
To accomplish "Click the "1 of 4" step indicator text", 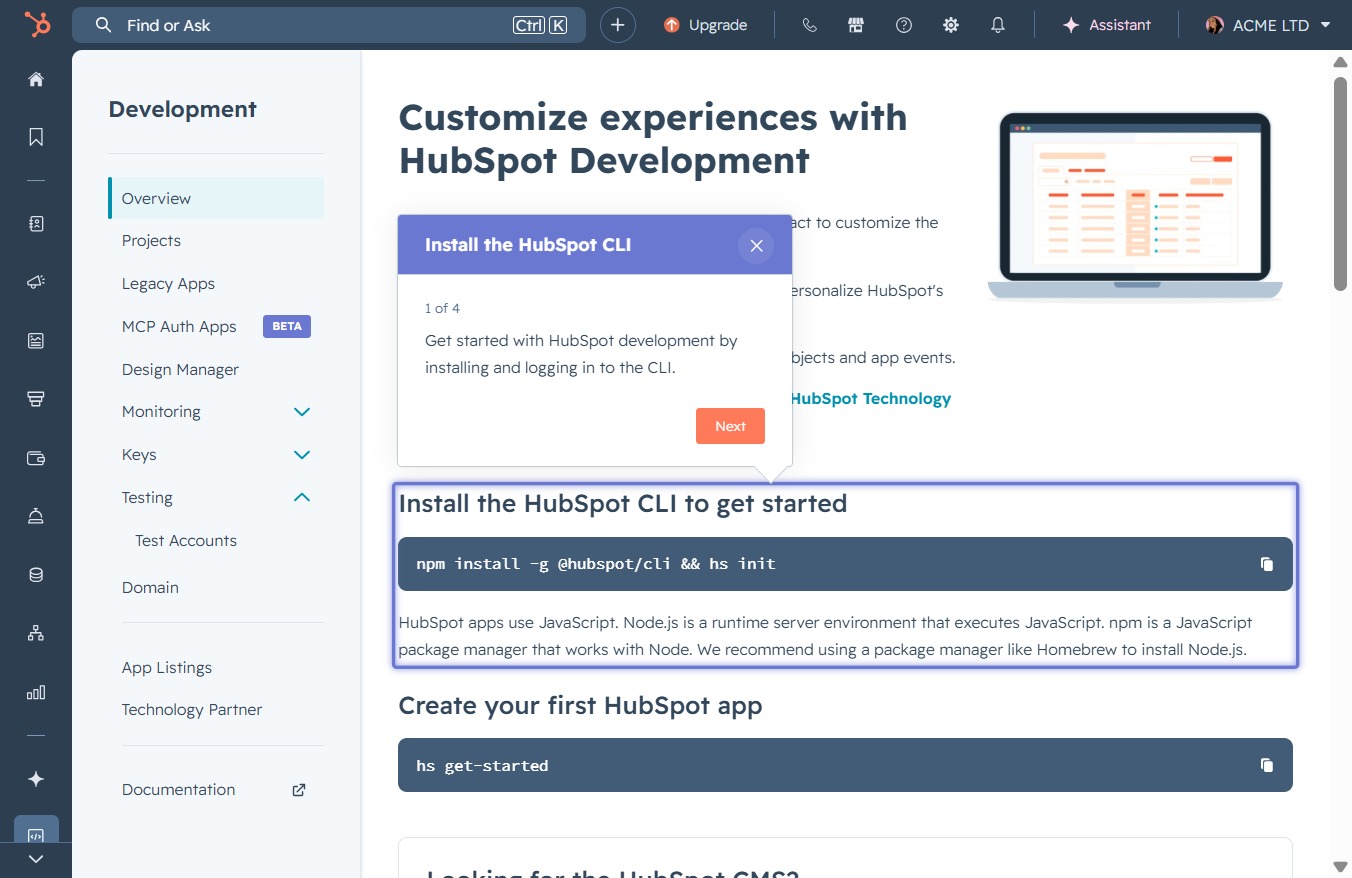I will (x=442, y=308).
